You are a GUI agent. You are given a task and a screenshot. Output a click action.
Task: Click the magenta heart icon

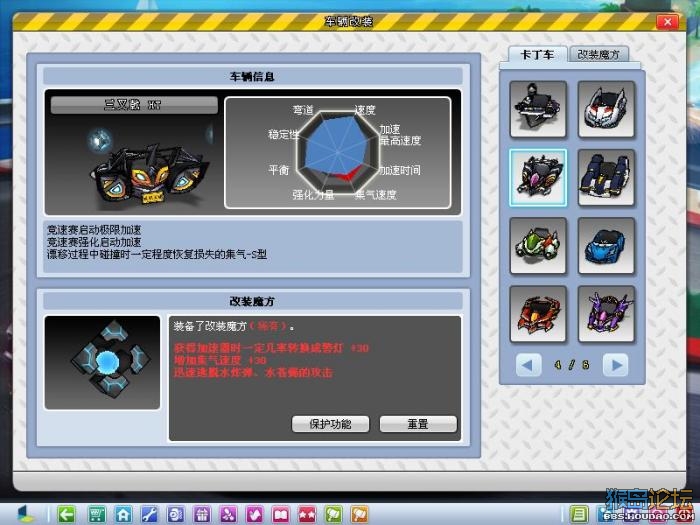click(254, 515)
